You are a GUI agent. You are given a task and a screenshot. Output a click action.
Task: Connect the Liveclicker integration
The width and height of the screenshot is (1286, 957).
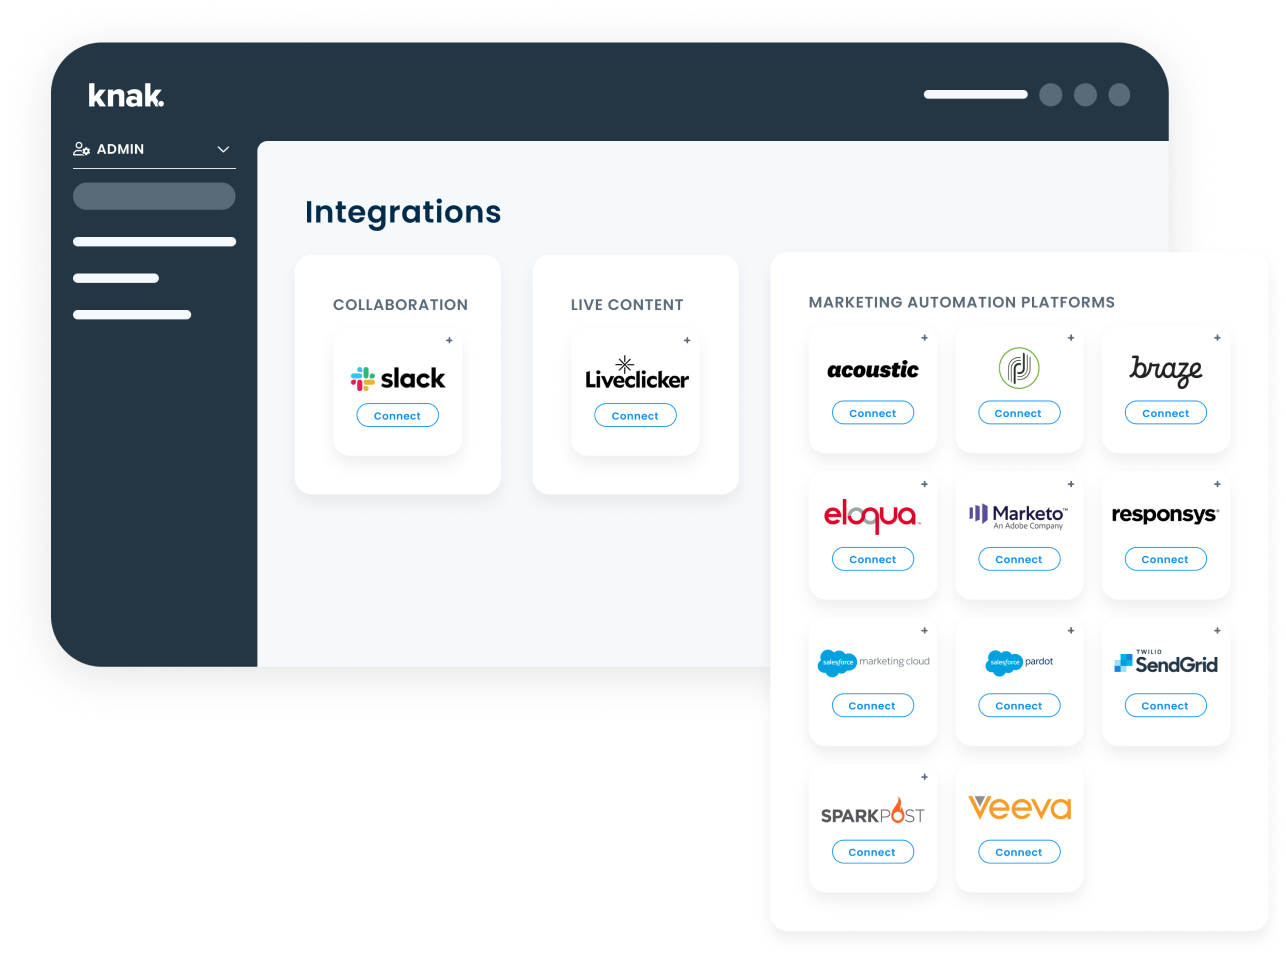(x=635, y=416)
